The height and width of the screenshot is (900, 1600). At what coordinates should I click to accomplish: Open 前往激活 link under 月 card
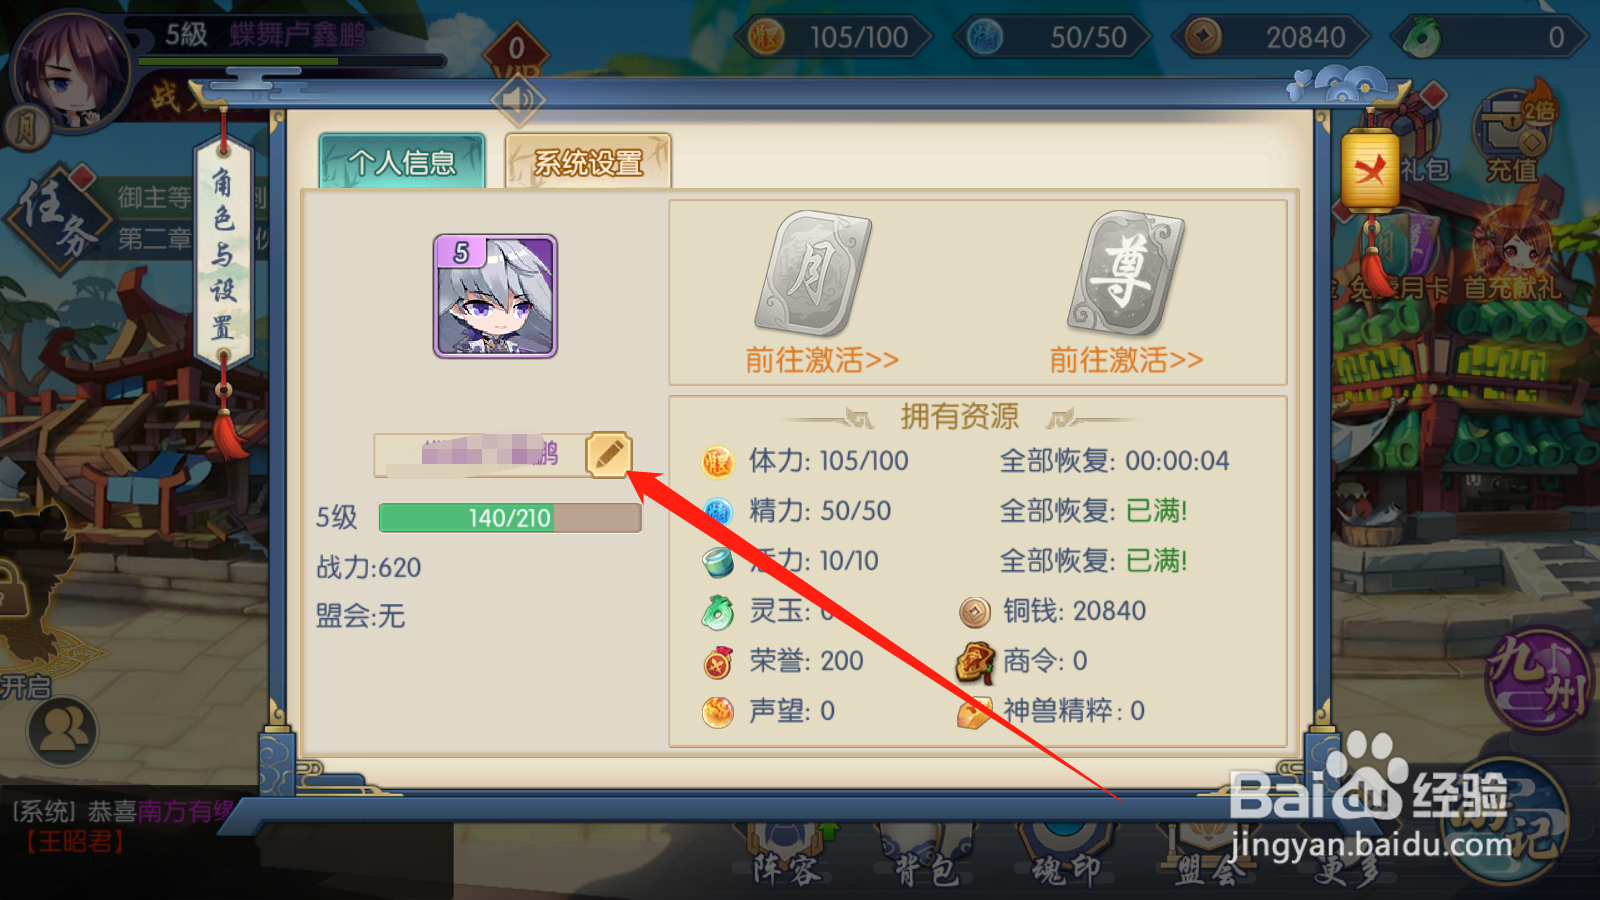click(x=822, y=360)
